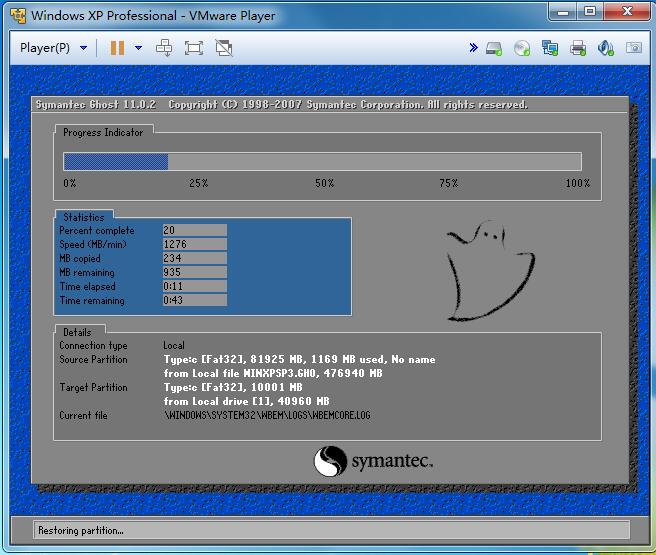Viewport: 656px width, 555px height.
Task: Open the Player(P) menu
Action: (45, 48)
